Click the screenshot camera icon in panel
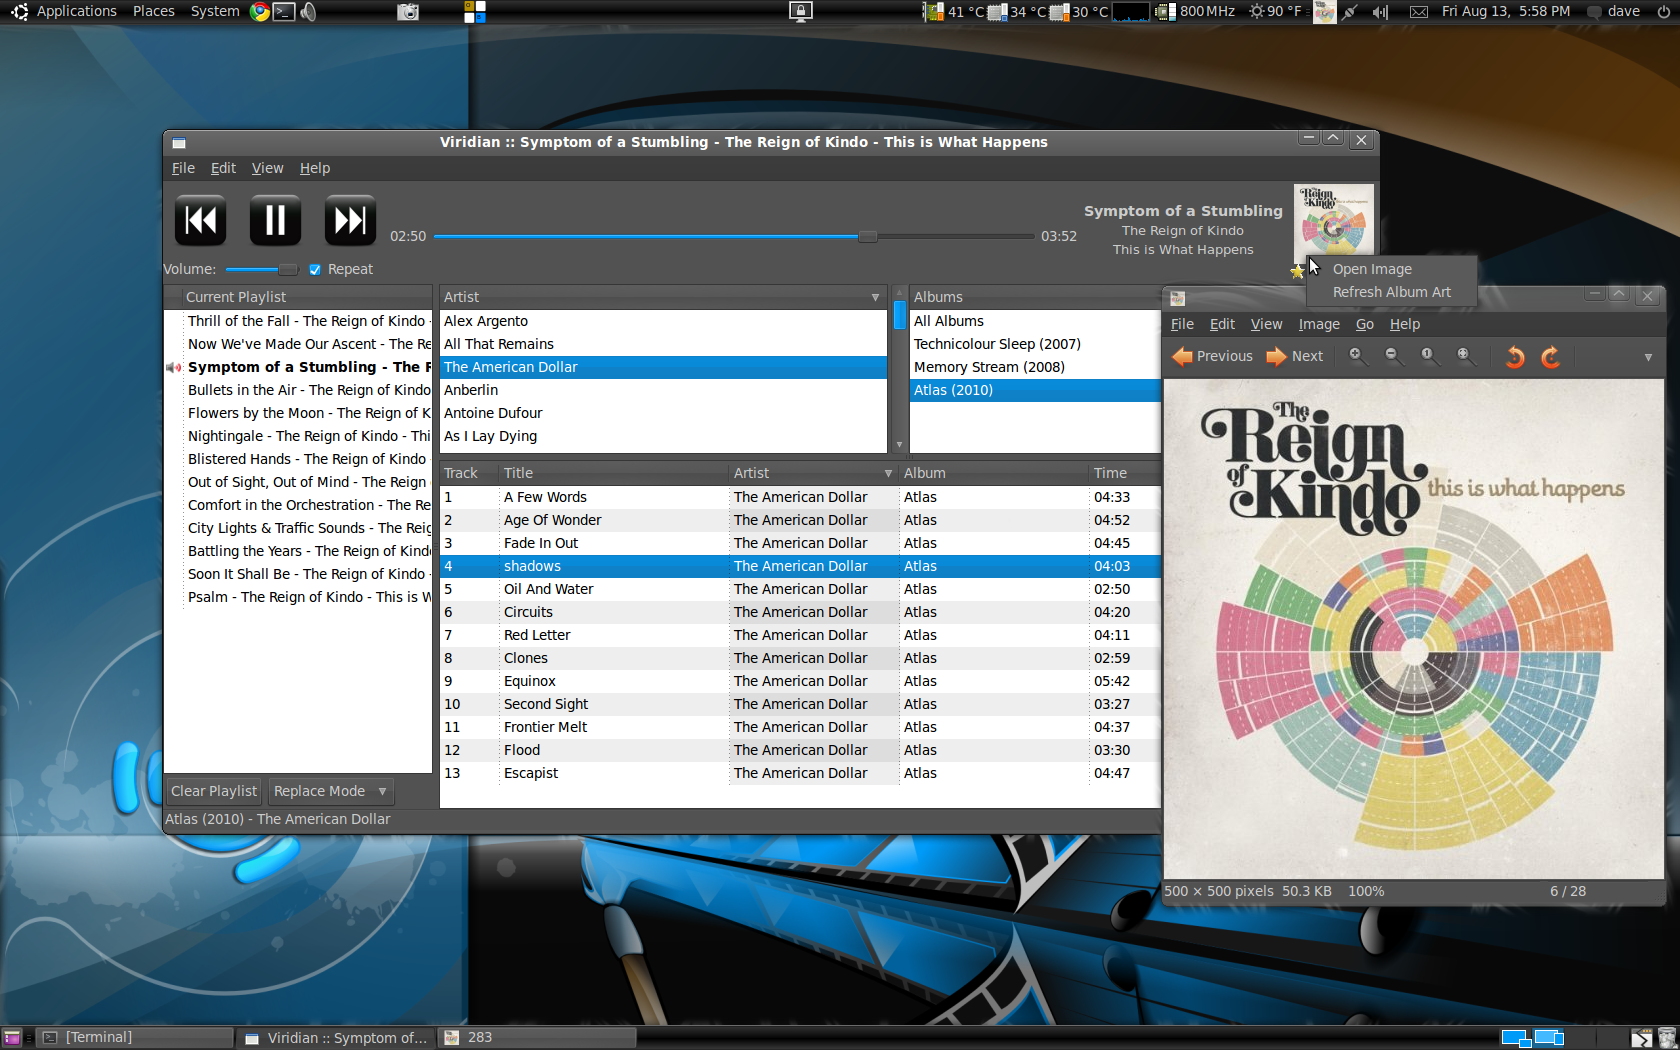The image size is (1680, 1050). point(408,12)
